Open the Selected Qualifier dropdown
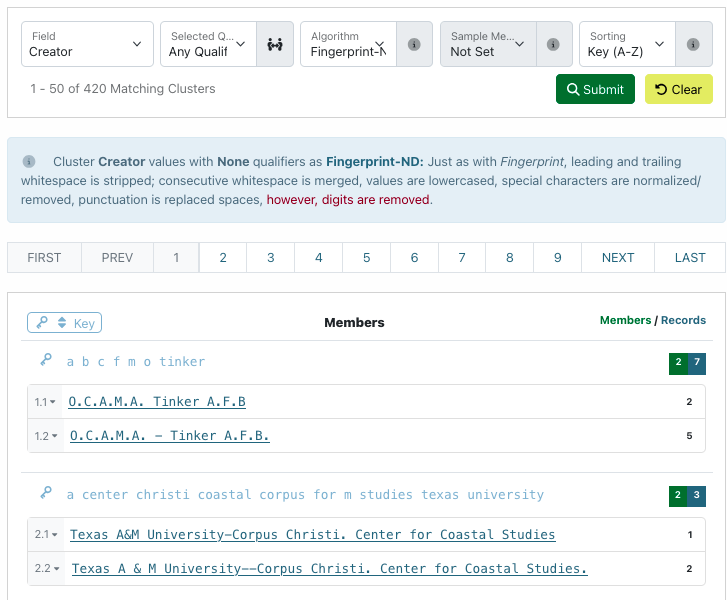The image size is (727, 600). point(208,44)
